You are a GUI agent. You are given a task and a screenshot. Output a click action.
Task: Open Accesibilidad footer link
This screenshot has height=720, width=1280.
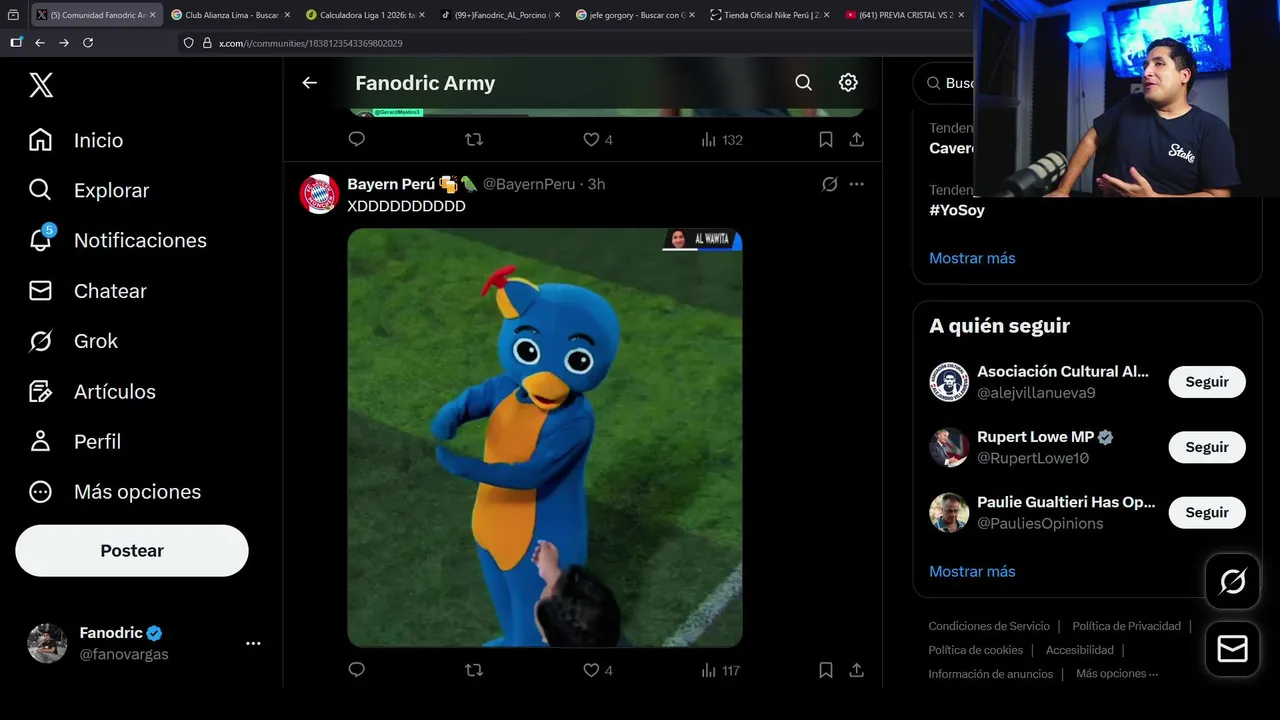click(x=1080, y=650)
